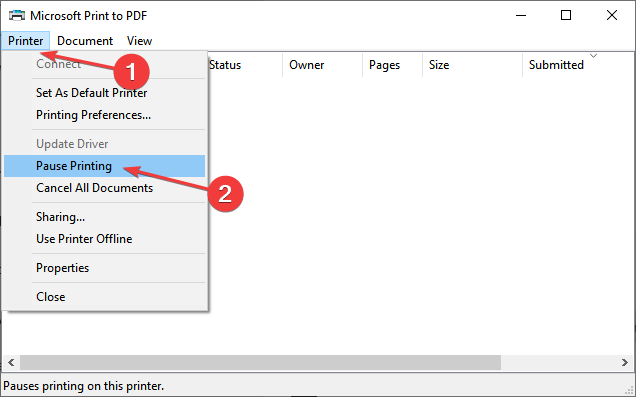Viewport: 636px width, 397px height.
Task: Click the resize grip in the status bar
Action: click(629, 390)
